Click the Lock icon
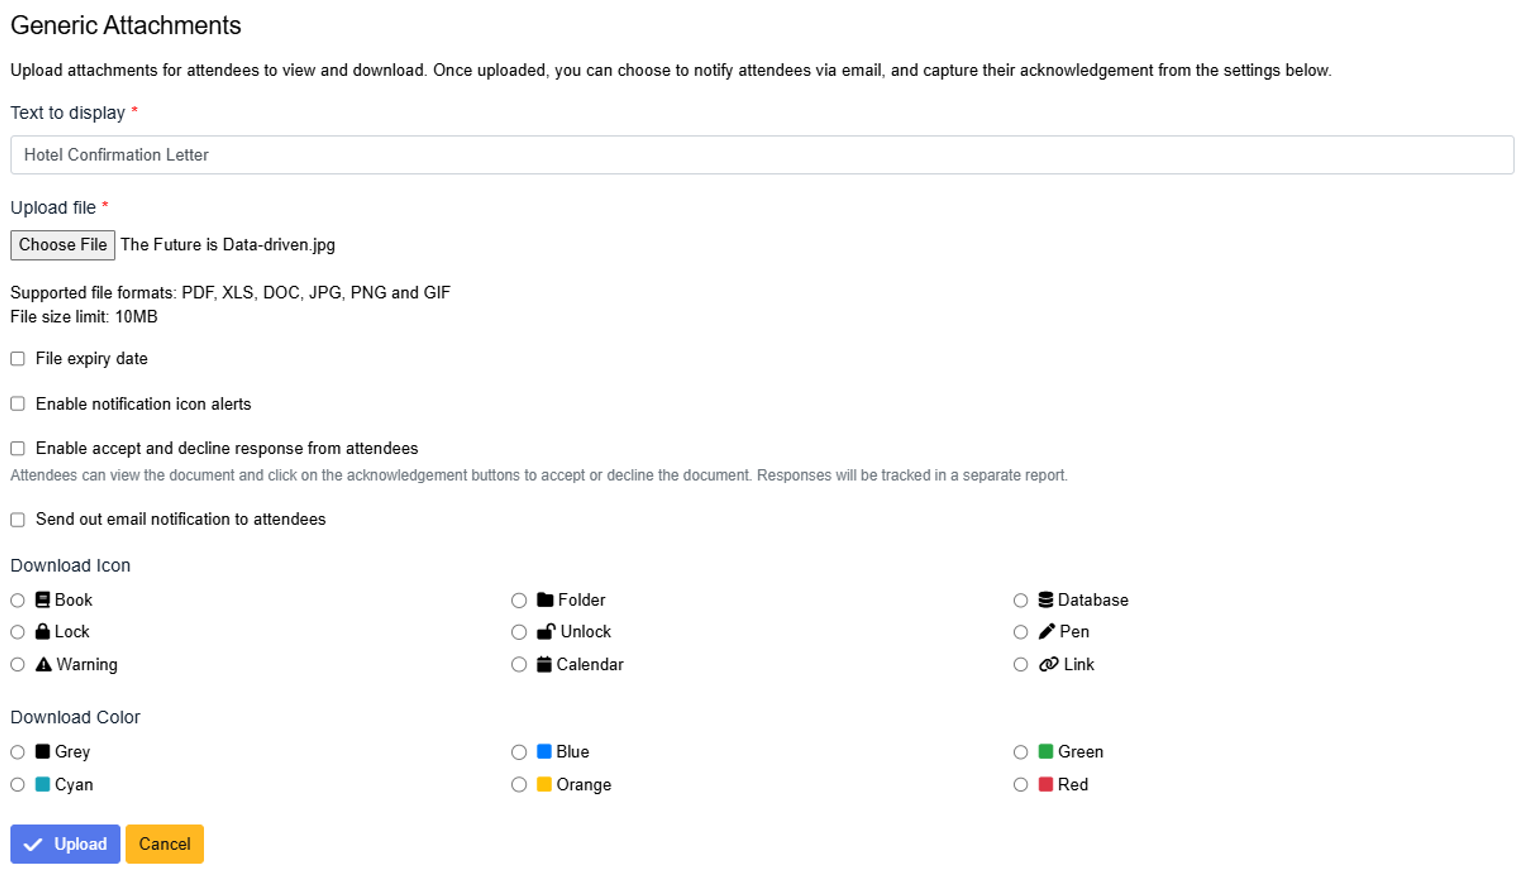 42,632
